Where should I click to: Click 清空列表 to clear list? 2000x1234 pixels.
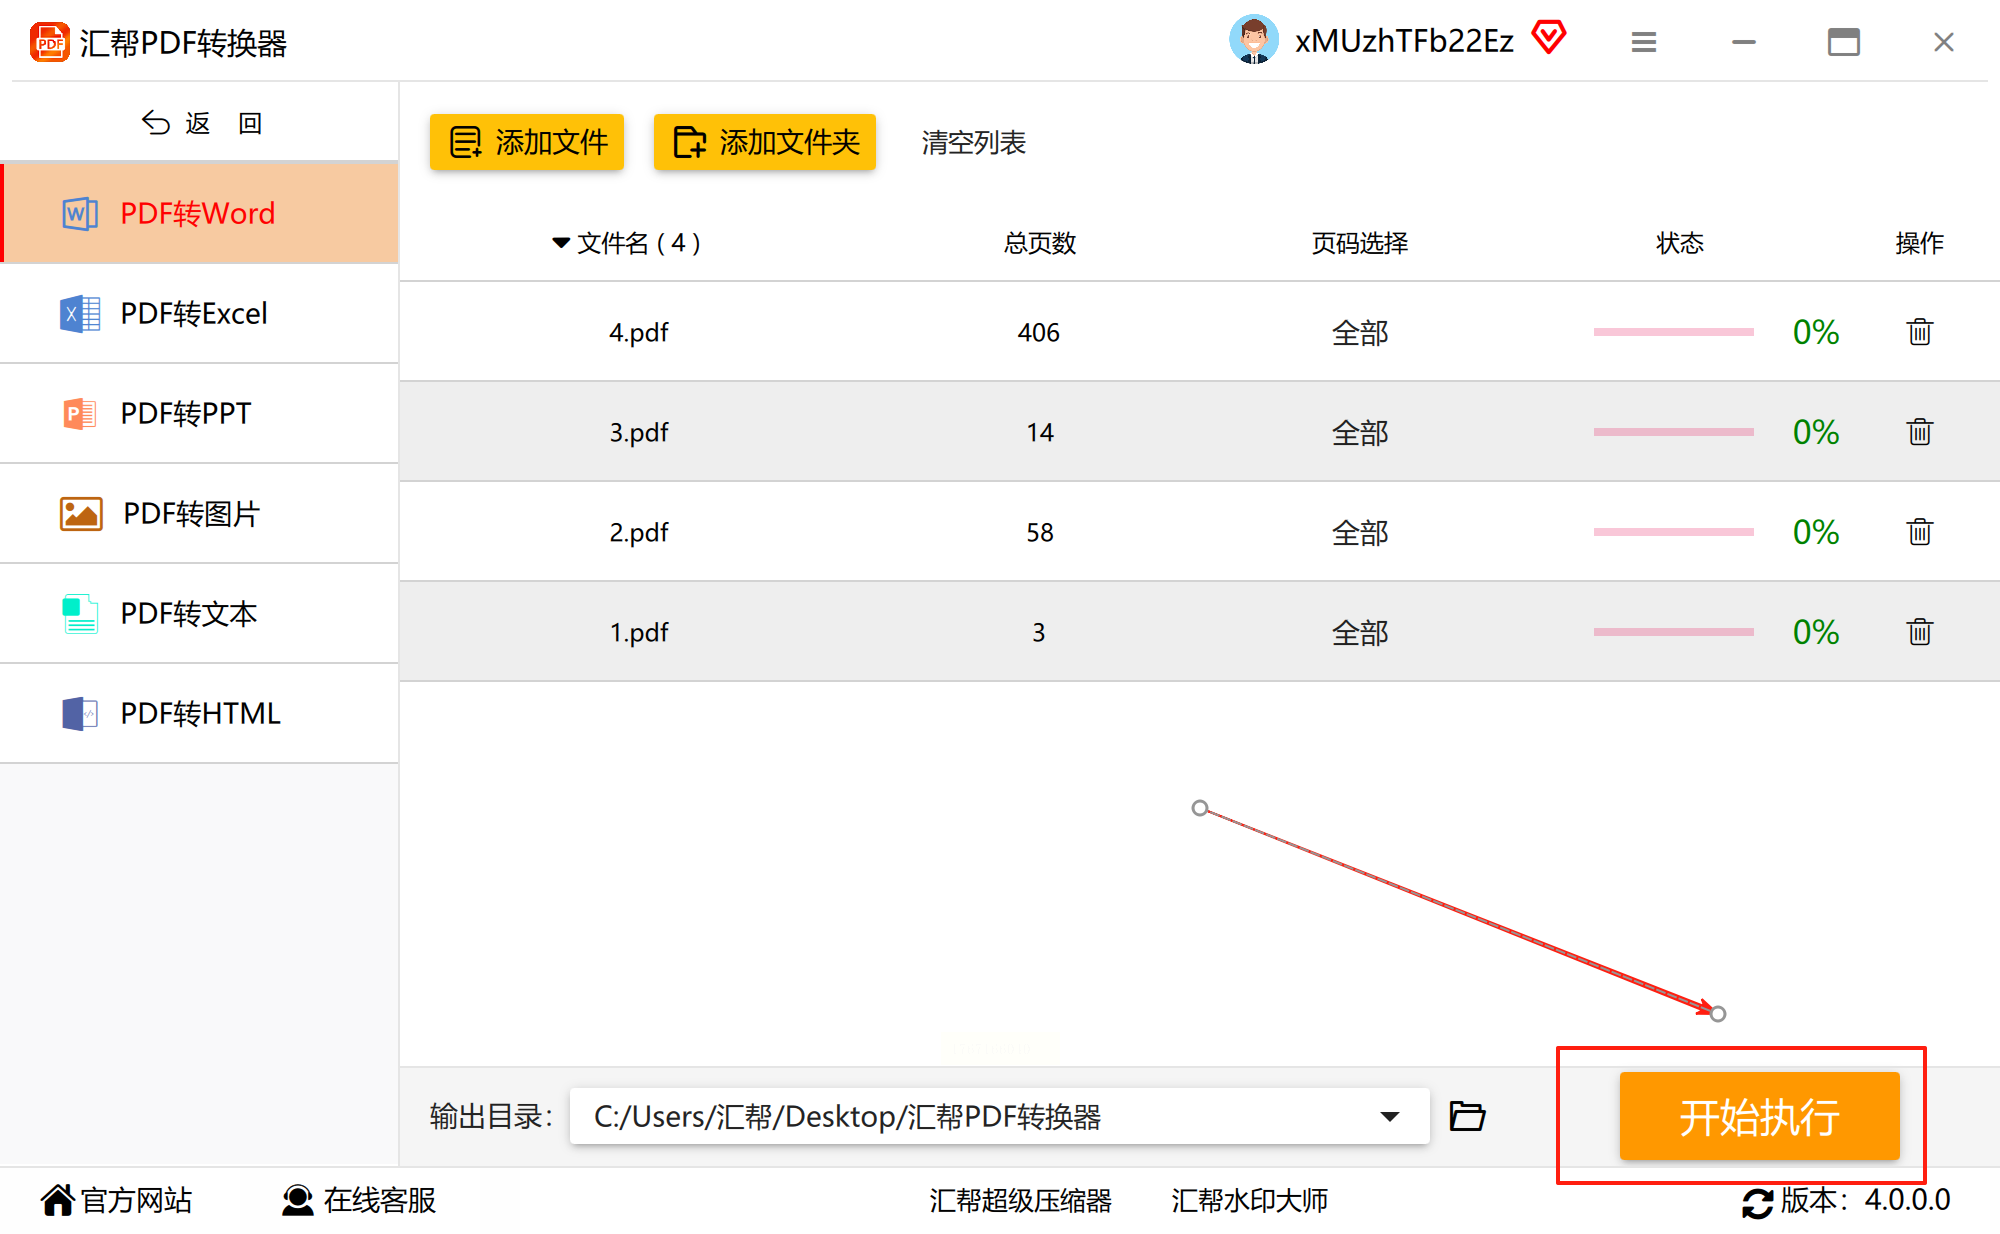(x=973, y=143)
